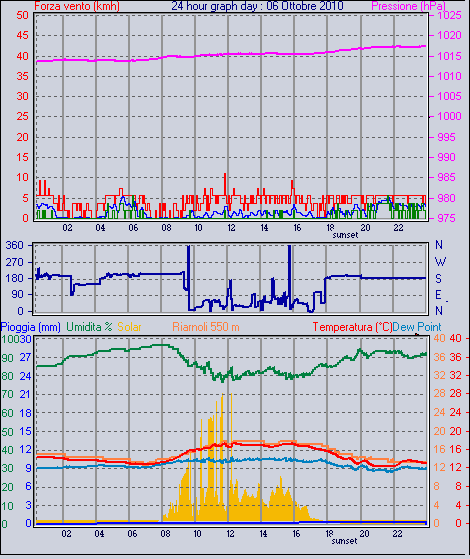Click hour label 06 under the wind speed chart

[133, 227]
